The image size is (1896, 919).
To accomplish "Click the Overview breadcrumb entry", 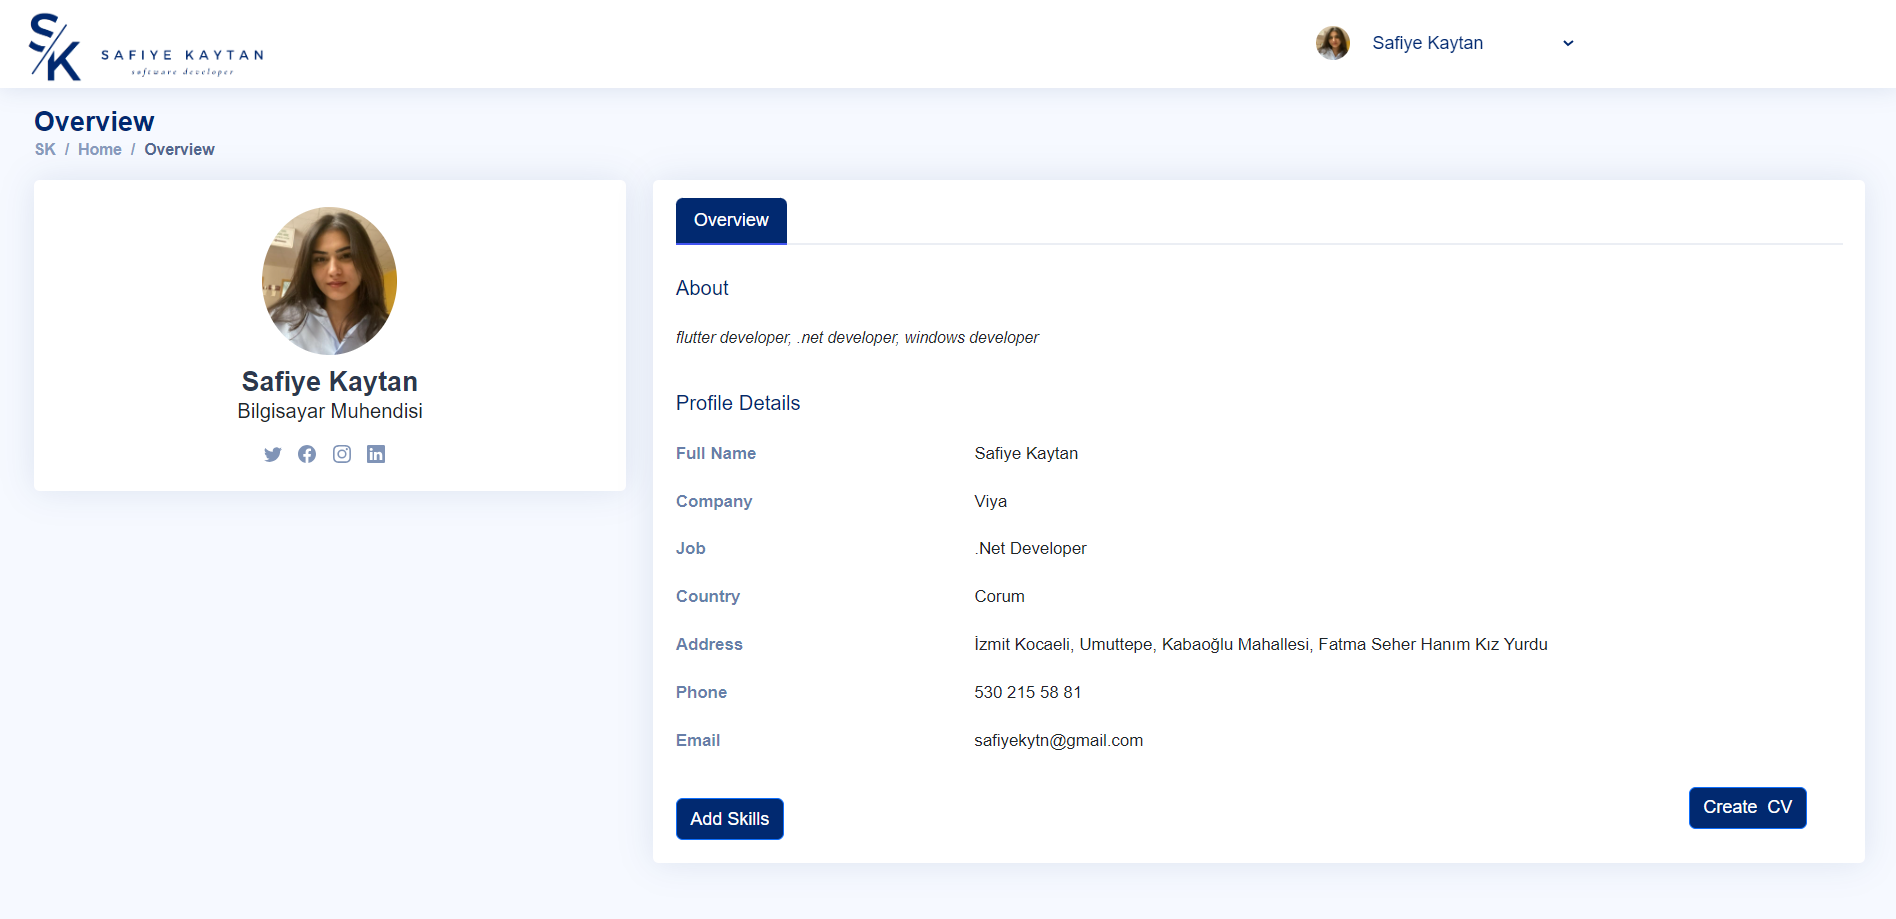I will click(x=180, y=149).
